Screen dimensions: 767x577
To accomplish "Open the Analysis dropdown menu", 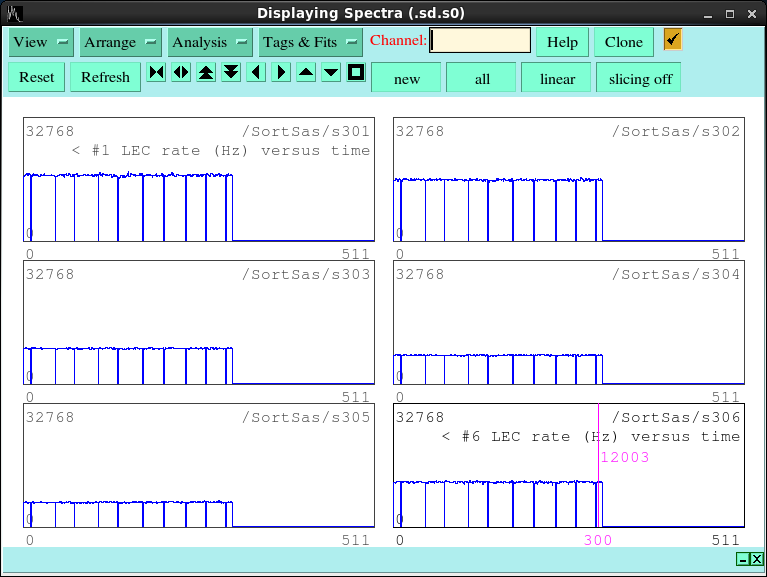I will [x=210, y=42].
